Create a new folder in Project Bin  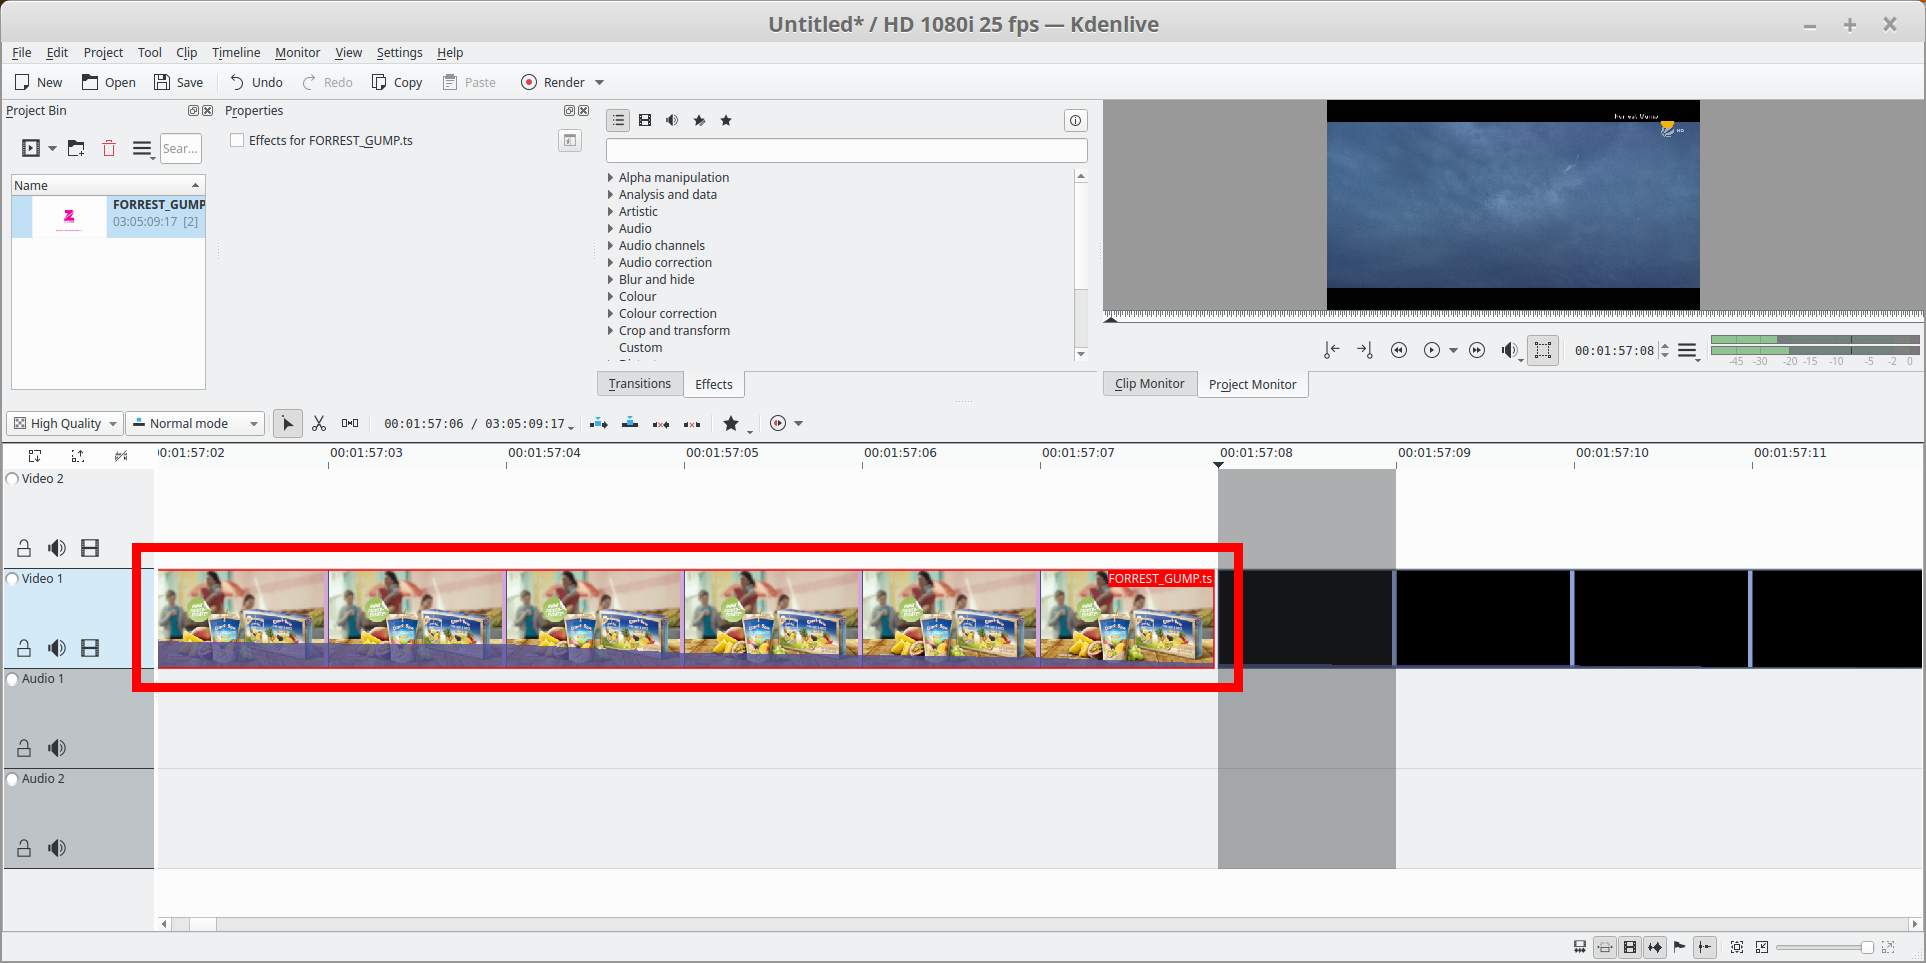pos(76,148)
